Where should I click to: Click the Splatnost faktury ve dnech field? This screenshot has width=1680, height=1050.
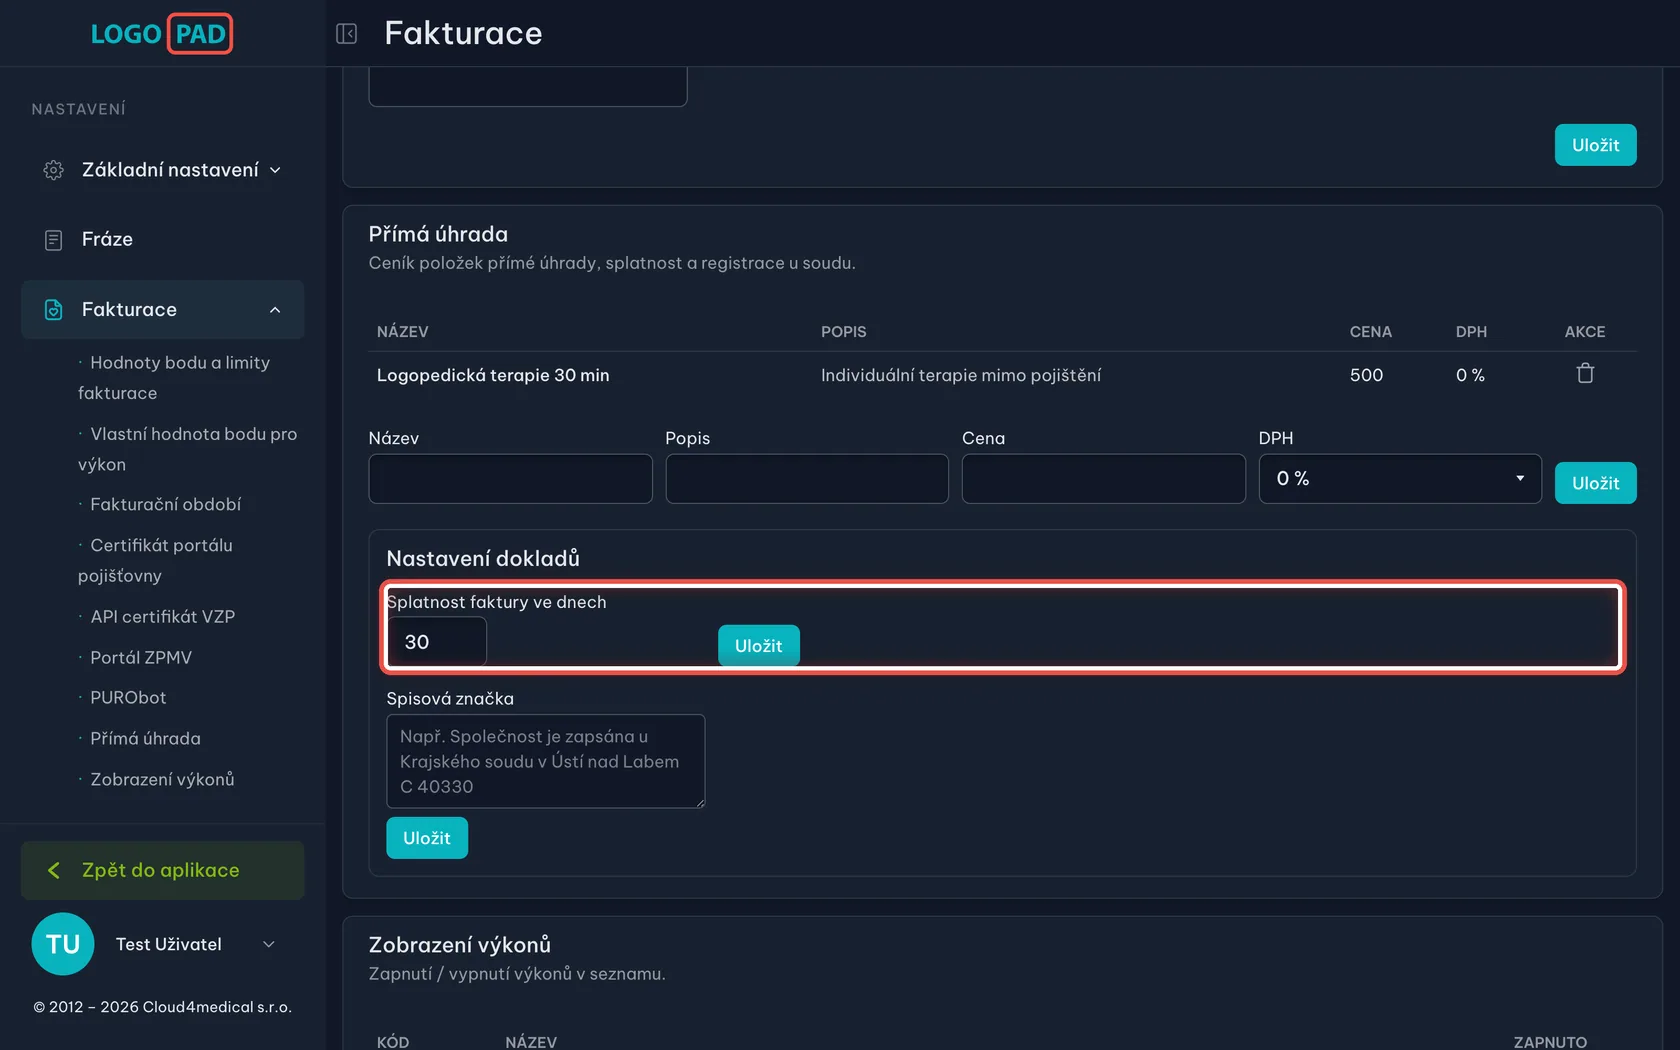pyautogui.click(x=437, y=642)
